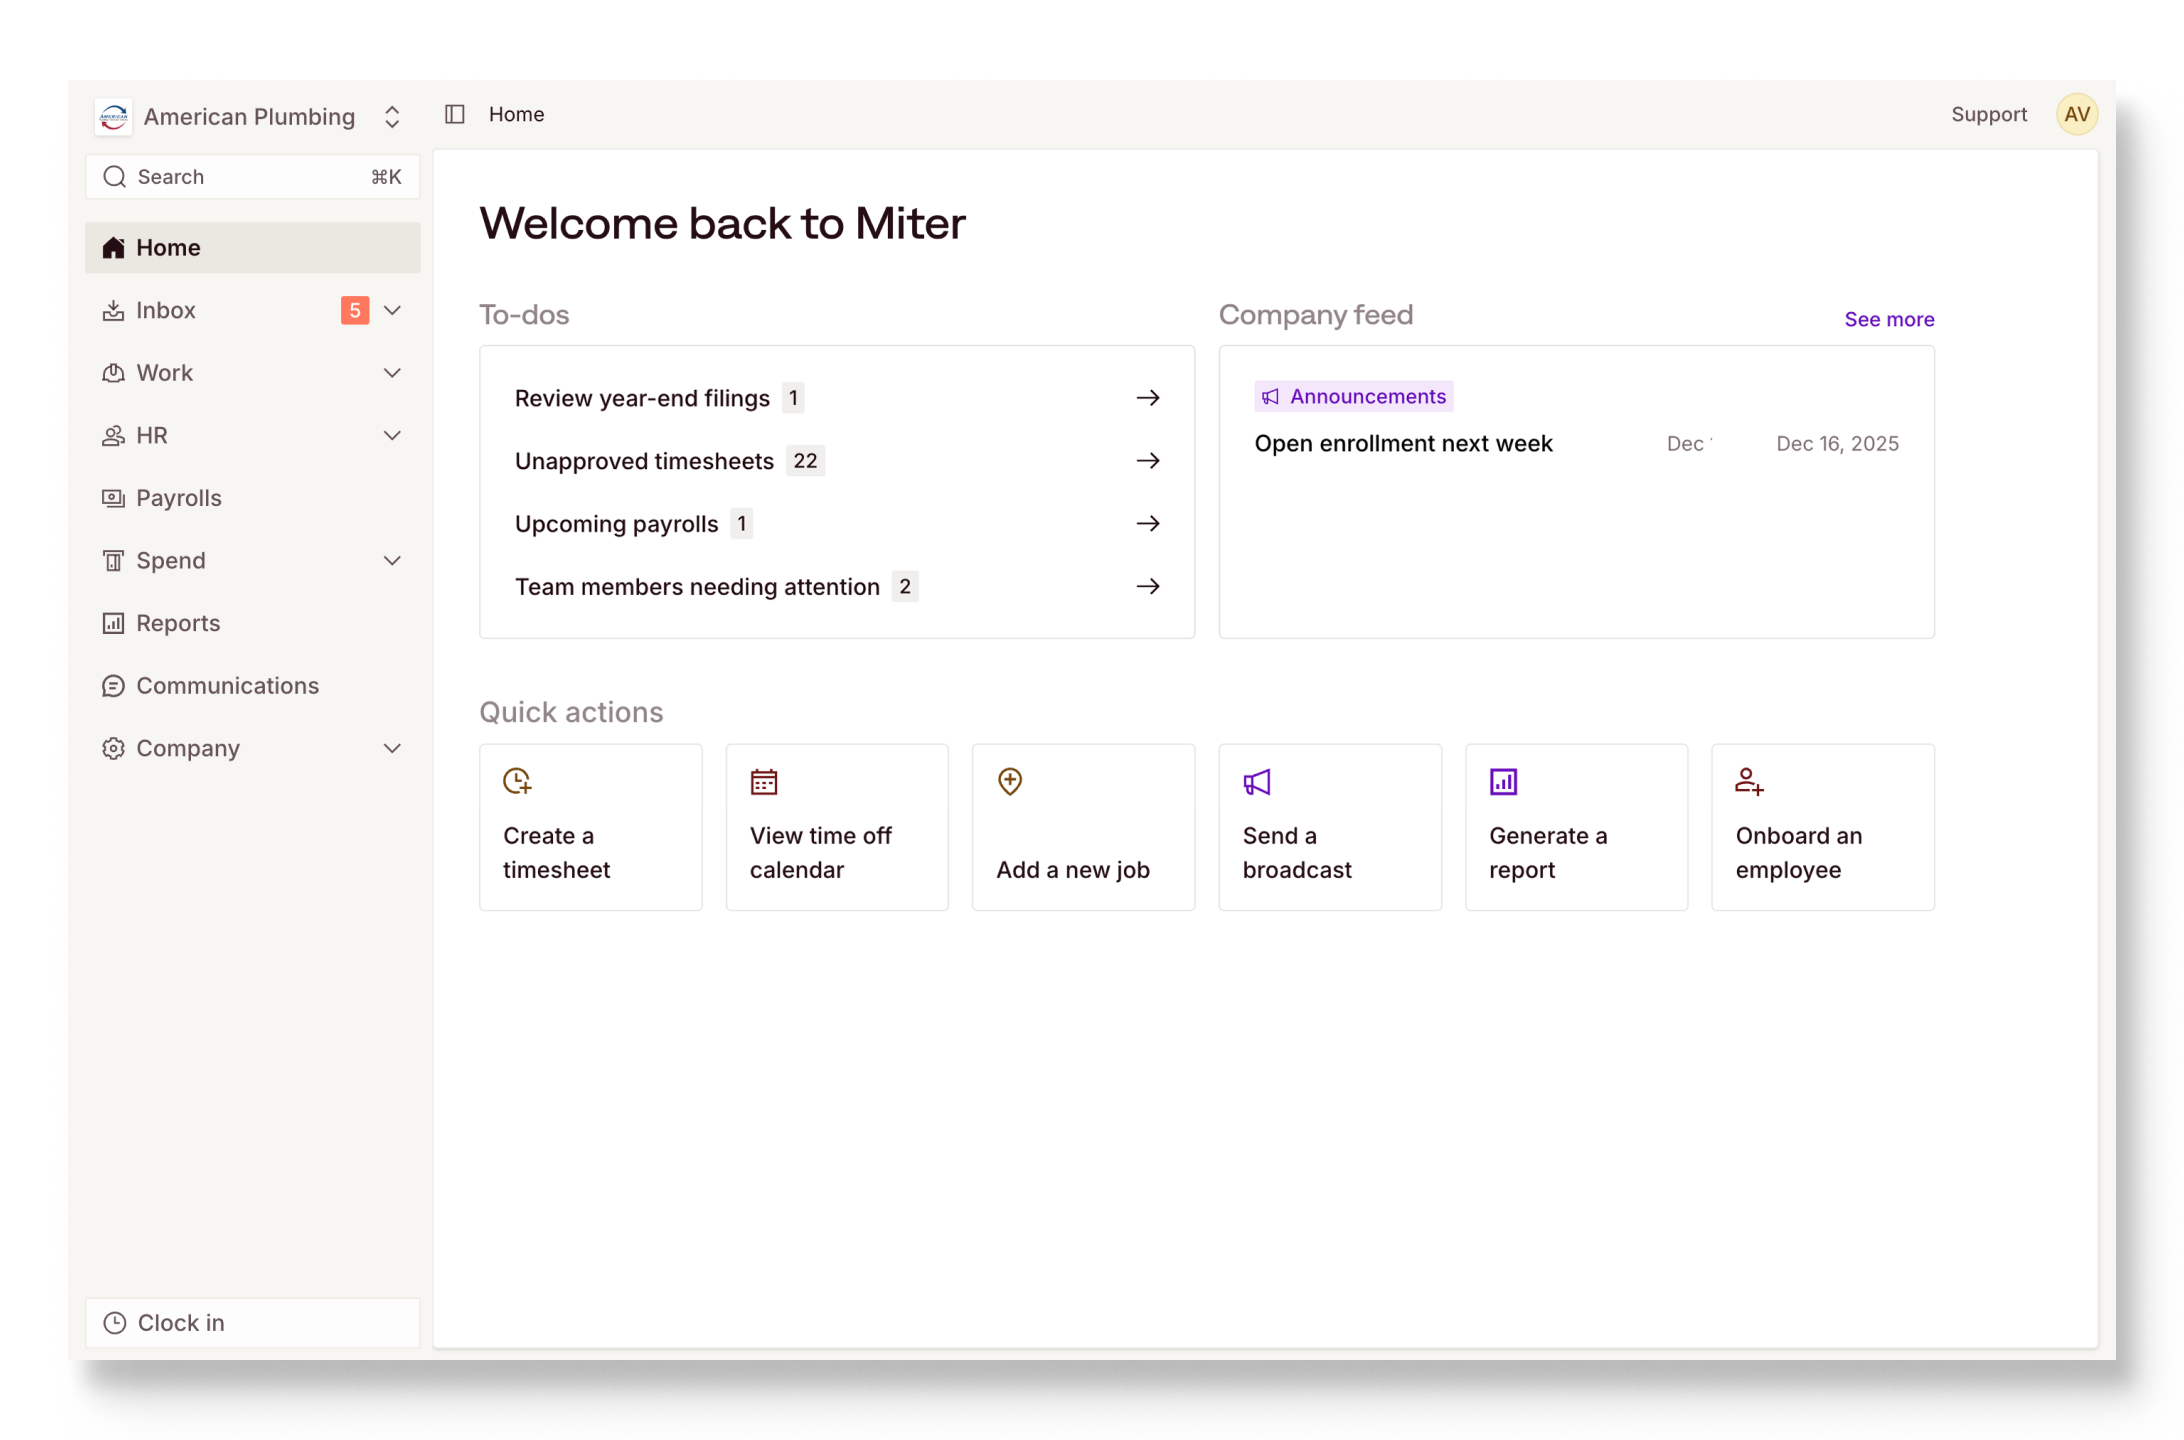Click the Communications chat bubble icon
Screen dimensions: 2184x1440
(x=113, y=686)
